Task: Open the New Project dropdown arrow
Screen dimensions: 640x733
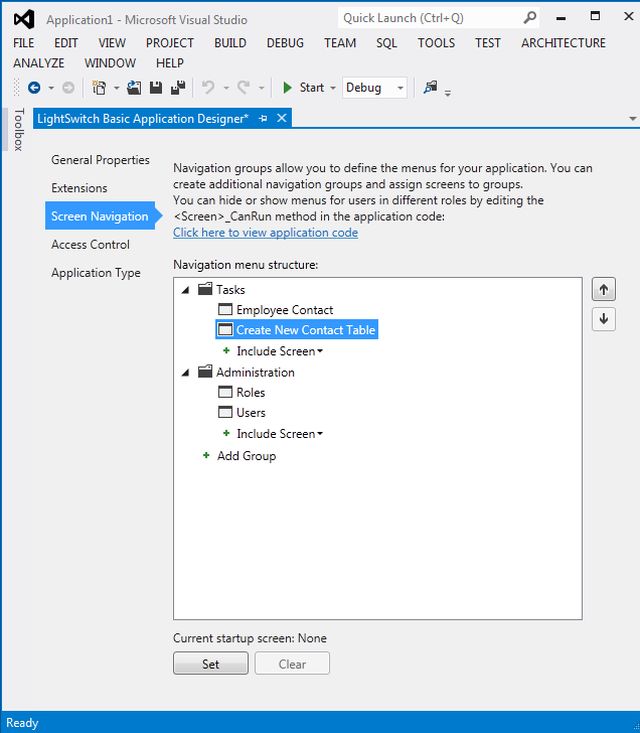Action: 116,88
